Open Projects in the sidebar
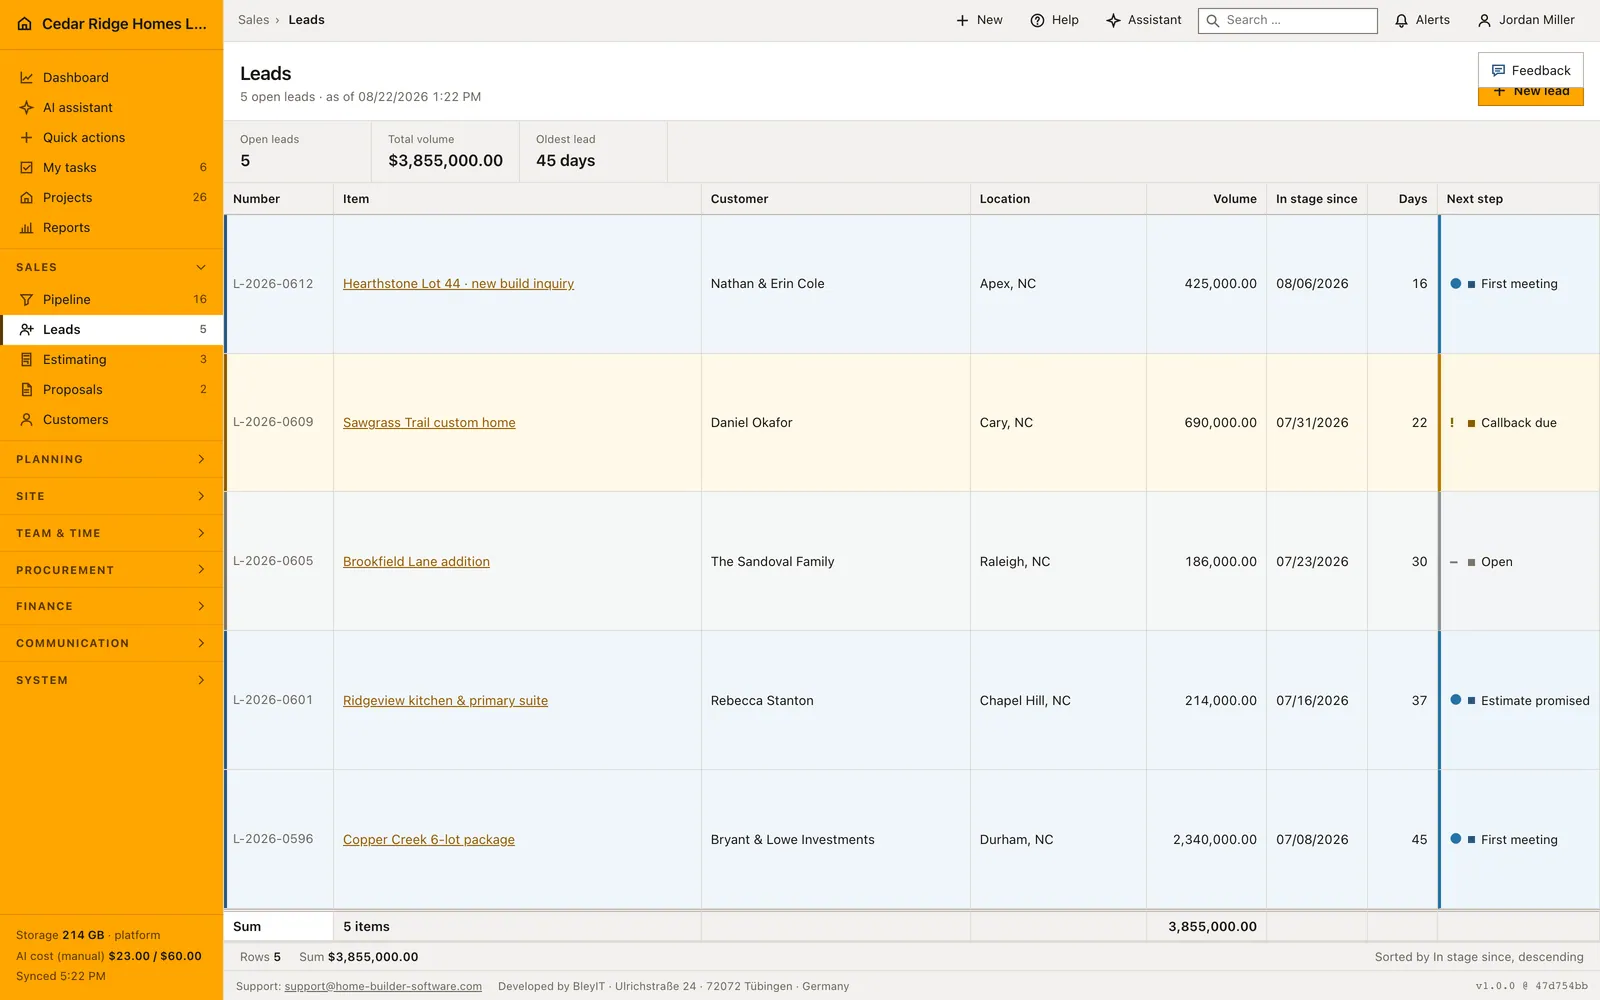 [x=111, y=198]
